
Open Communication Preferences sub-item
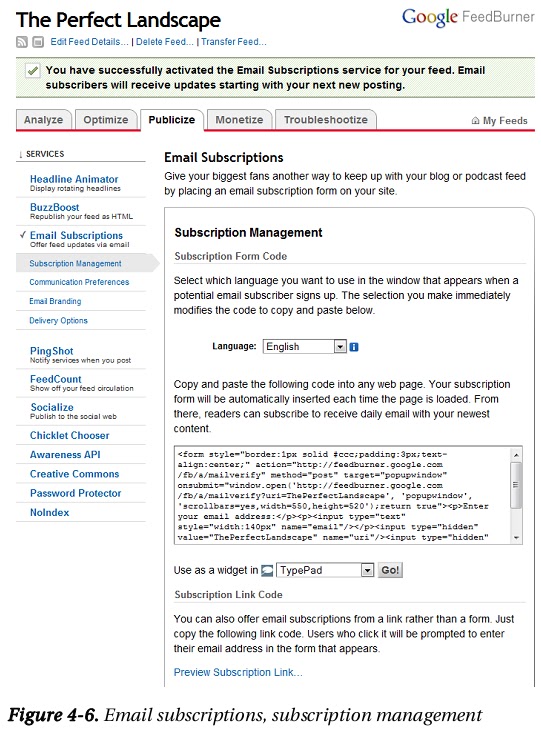coord(79,282)
